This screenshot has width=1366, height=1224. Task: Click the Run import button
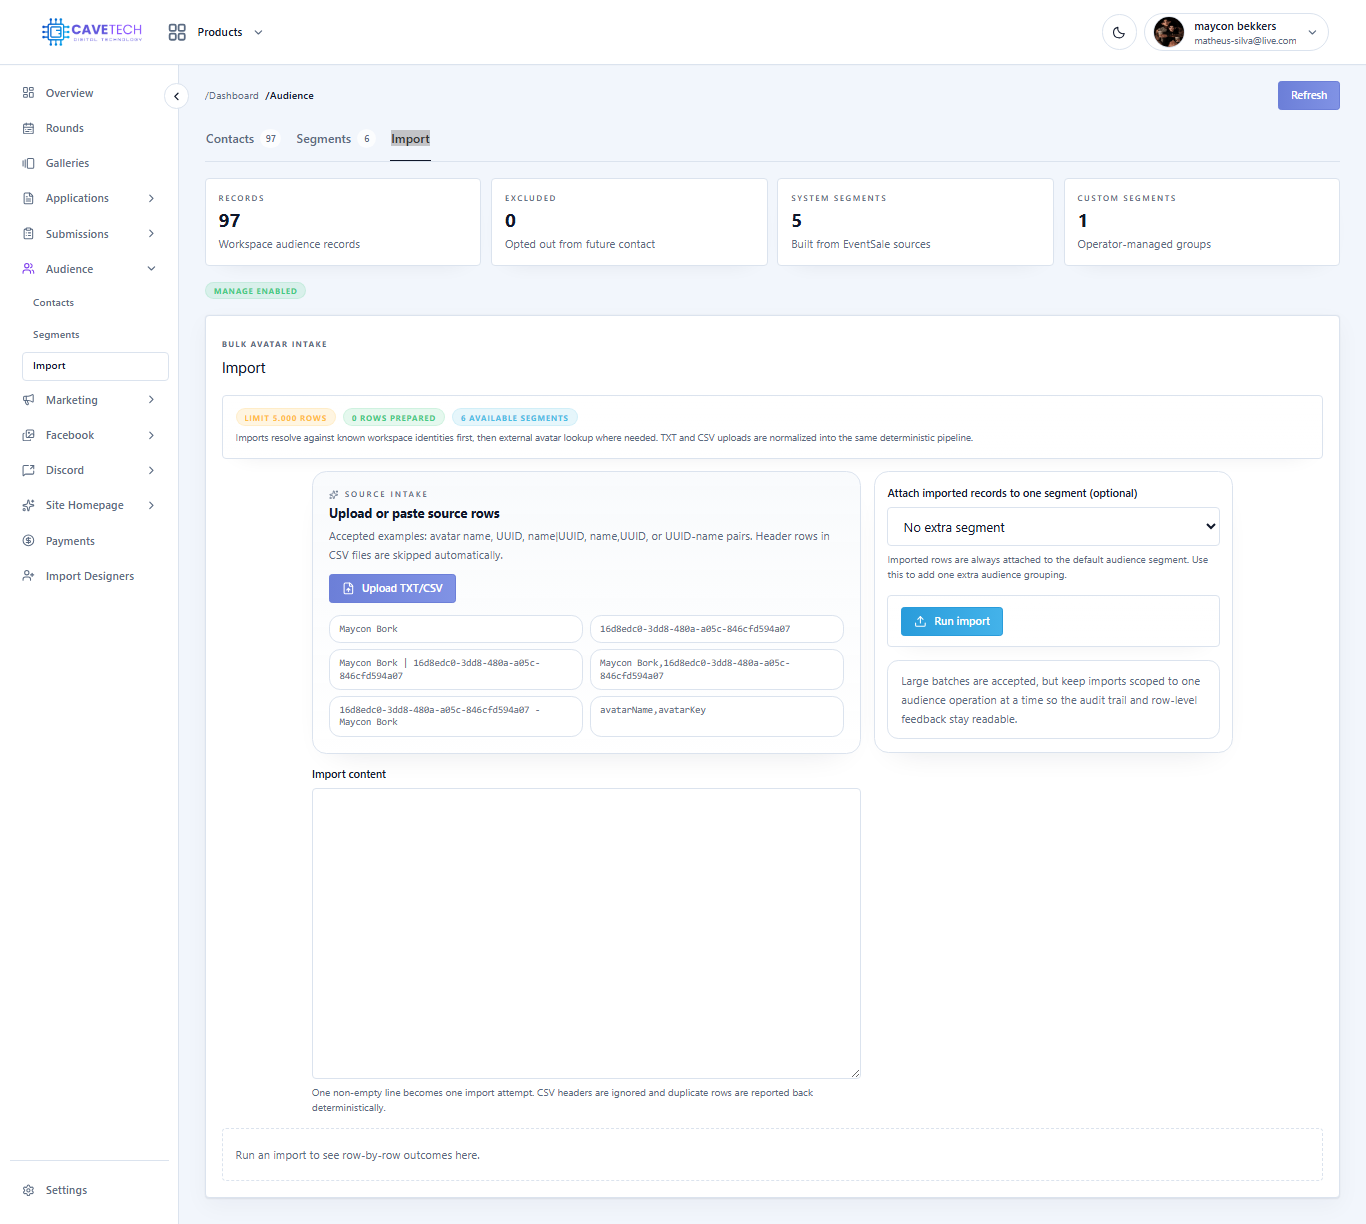point(952,621)
